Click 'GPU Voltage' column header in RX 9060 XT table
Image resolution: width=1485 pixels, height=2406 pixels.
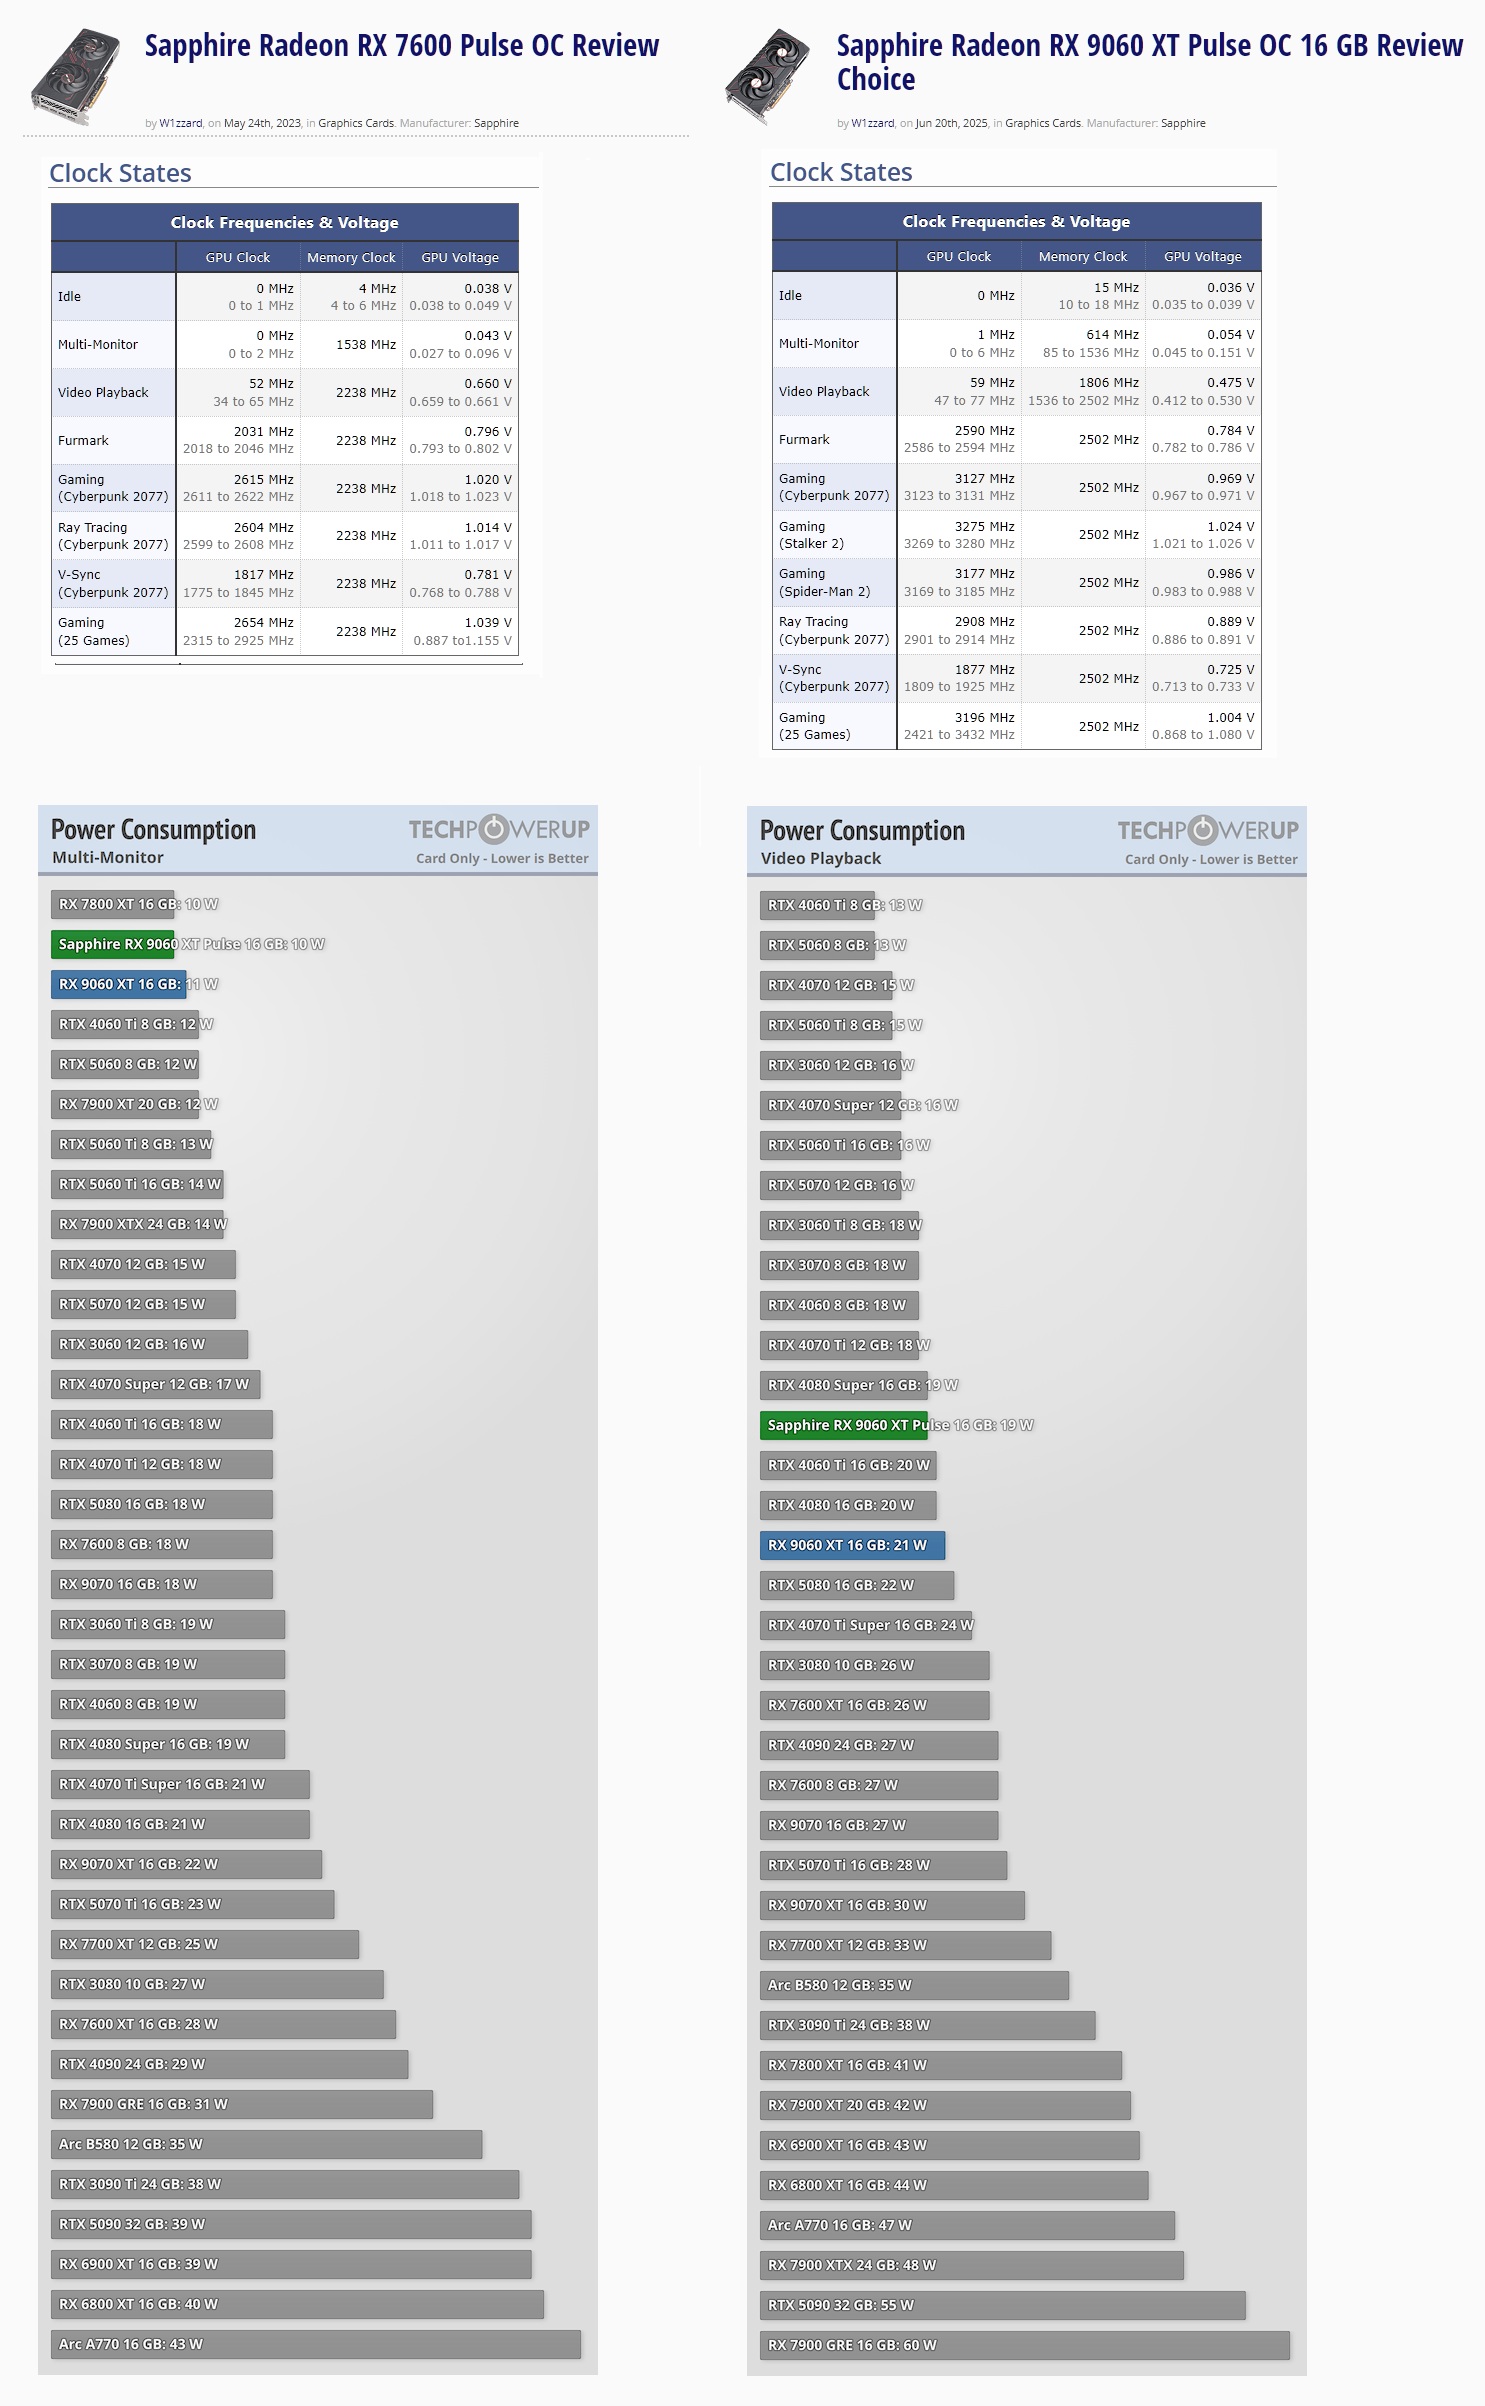tap(1202, 256)
